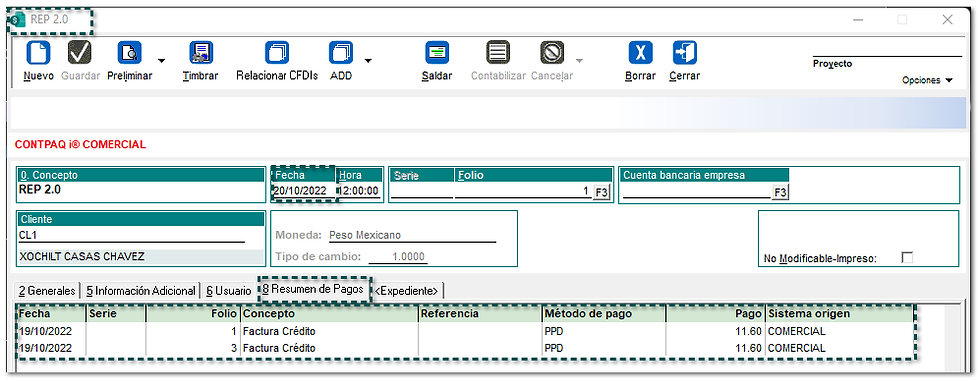Viewport: 980px width, 381px height.
Task: Open the Expediente tab
Action: click(406, 291)
